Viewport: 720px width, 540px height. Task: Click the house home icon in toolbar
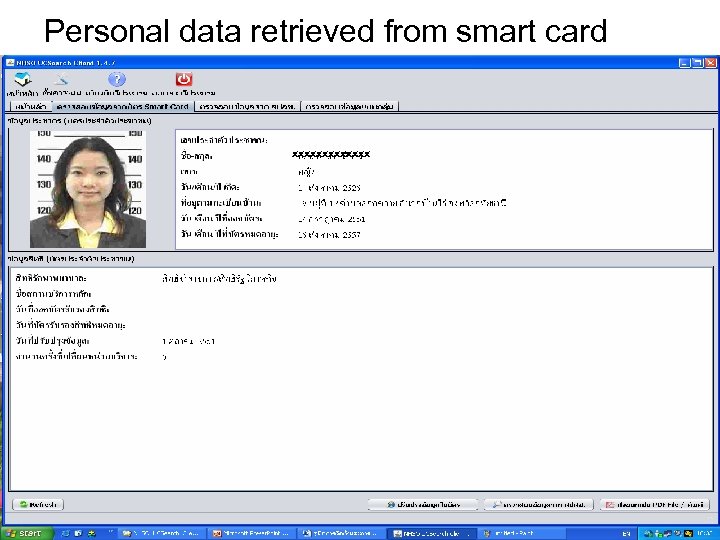pyautogui.click(x=23, y=79)
